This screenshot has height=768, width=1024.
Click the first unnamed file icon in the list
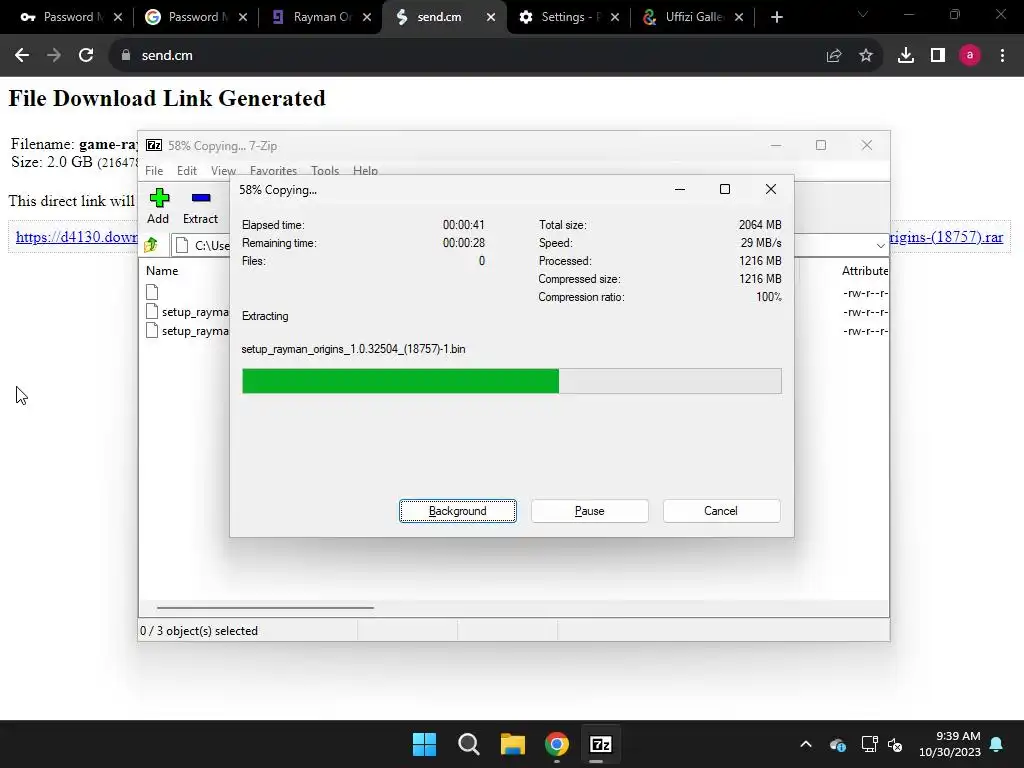pos(152,292)
